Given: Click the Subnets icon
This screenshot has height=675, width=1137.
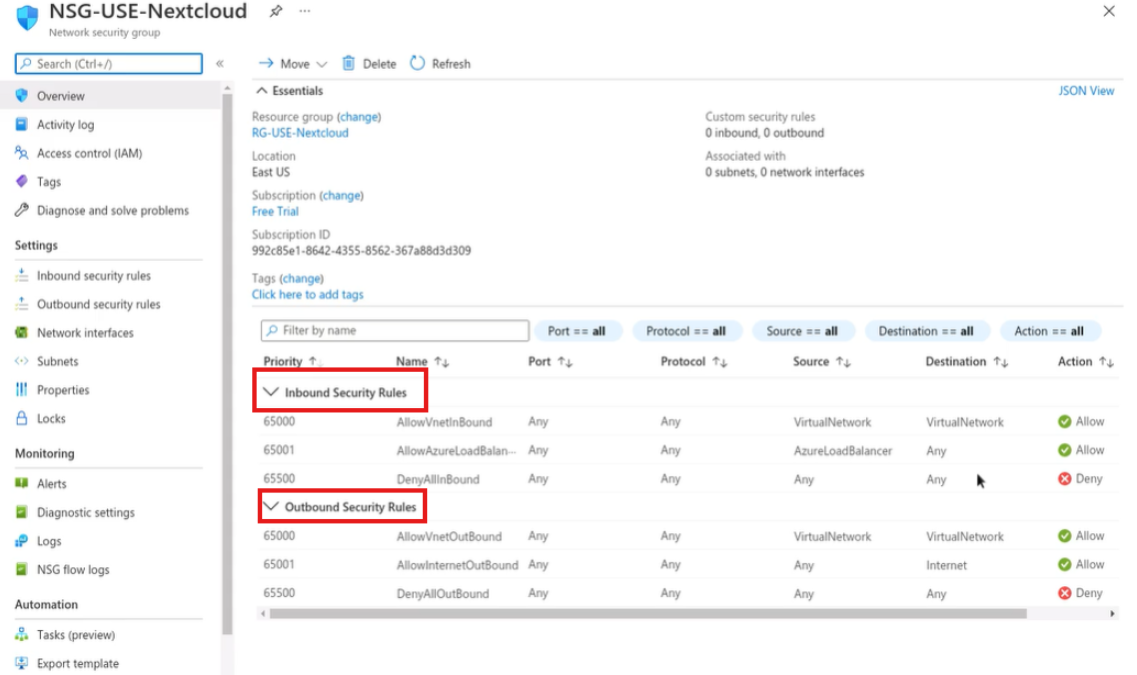Looking at the screenshot, I should pos(22,361).
